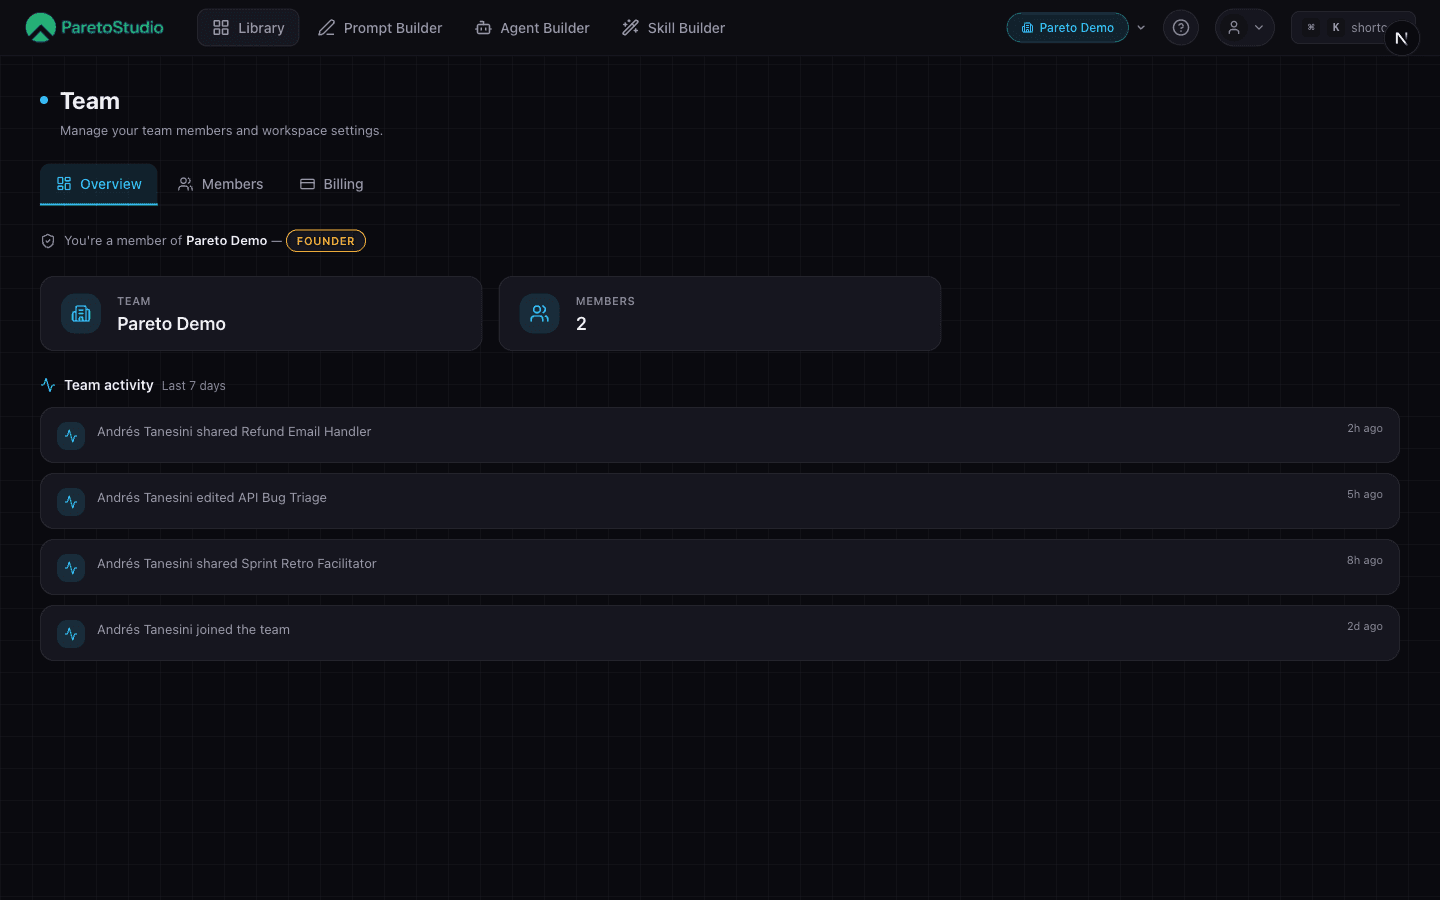
Task: Click activity icon on API Bug Triage row
Action: pyautogui.click(x=71, y=502)
